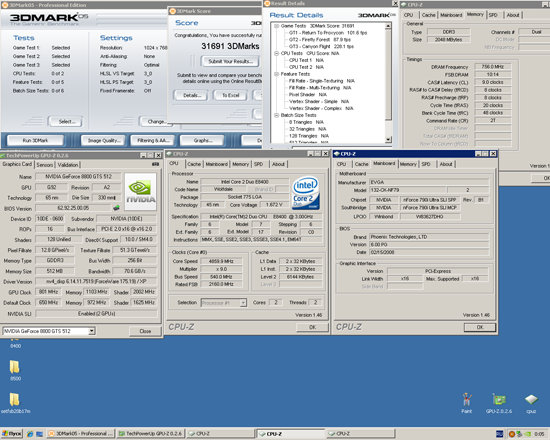Select the Graphics Card tab in GPU-Z

point(17,164)
